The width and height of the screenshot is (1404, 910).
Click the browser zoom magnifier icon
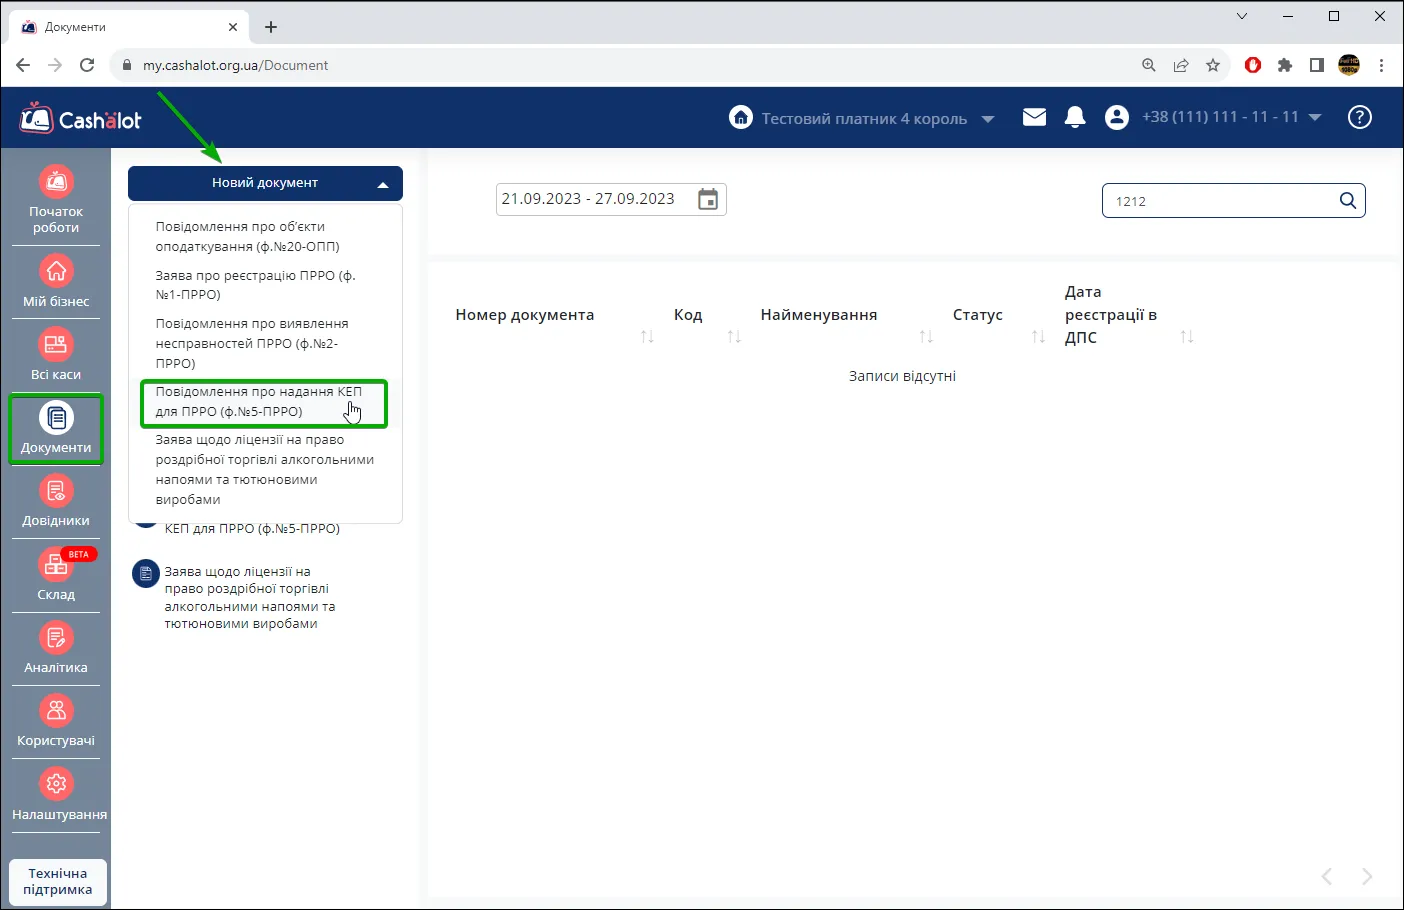click(x=1149, y=65)
